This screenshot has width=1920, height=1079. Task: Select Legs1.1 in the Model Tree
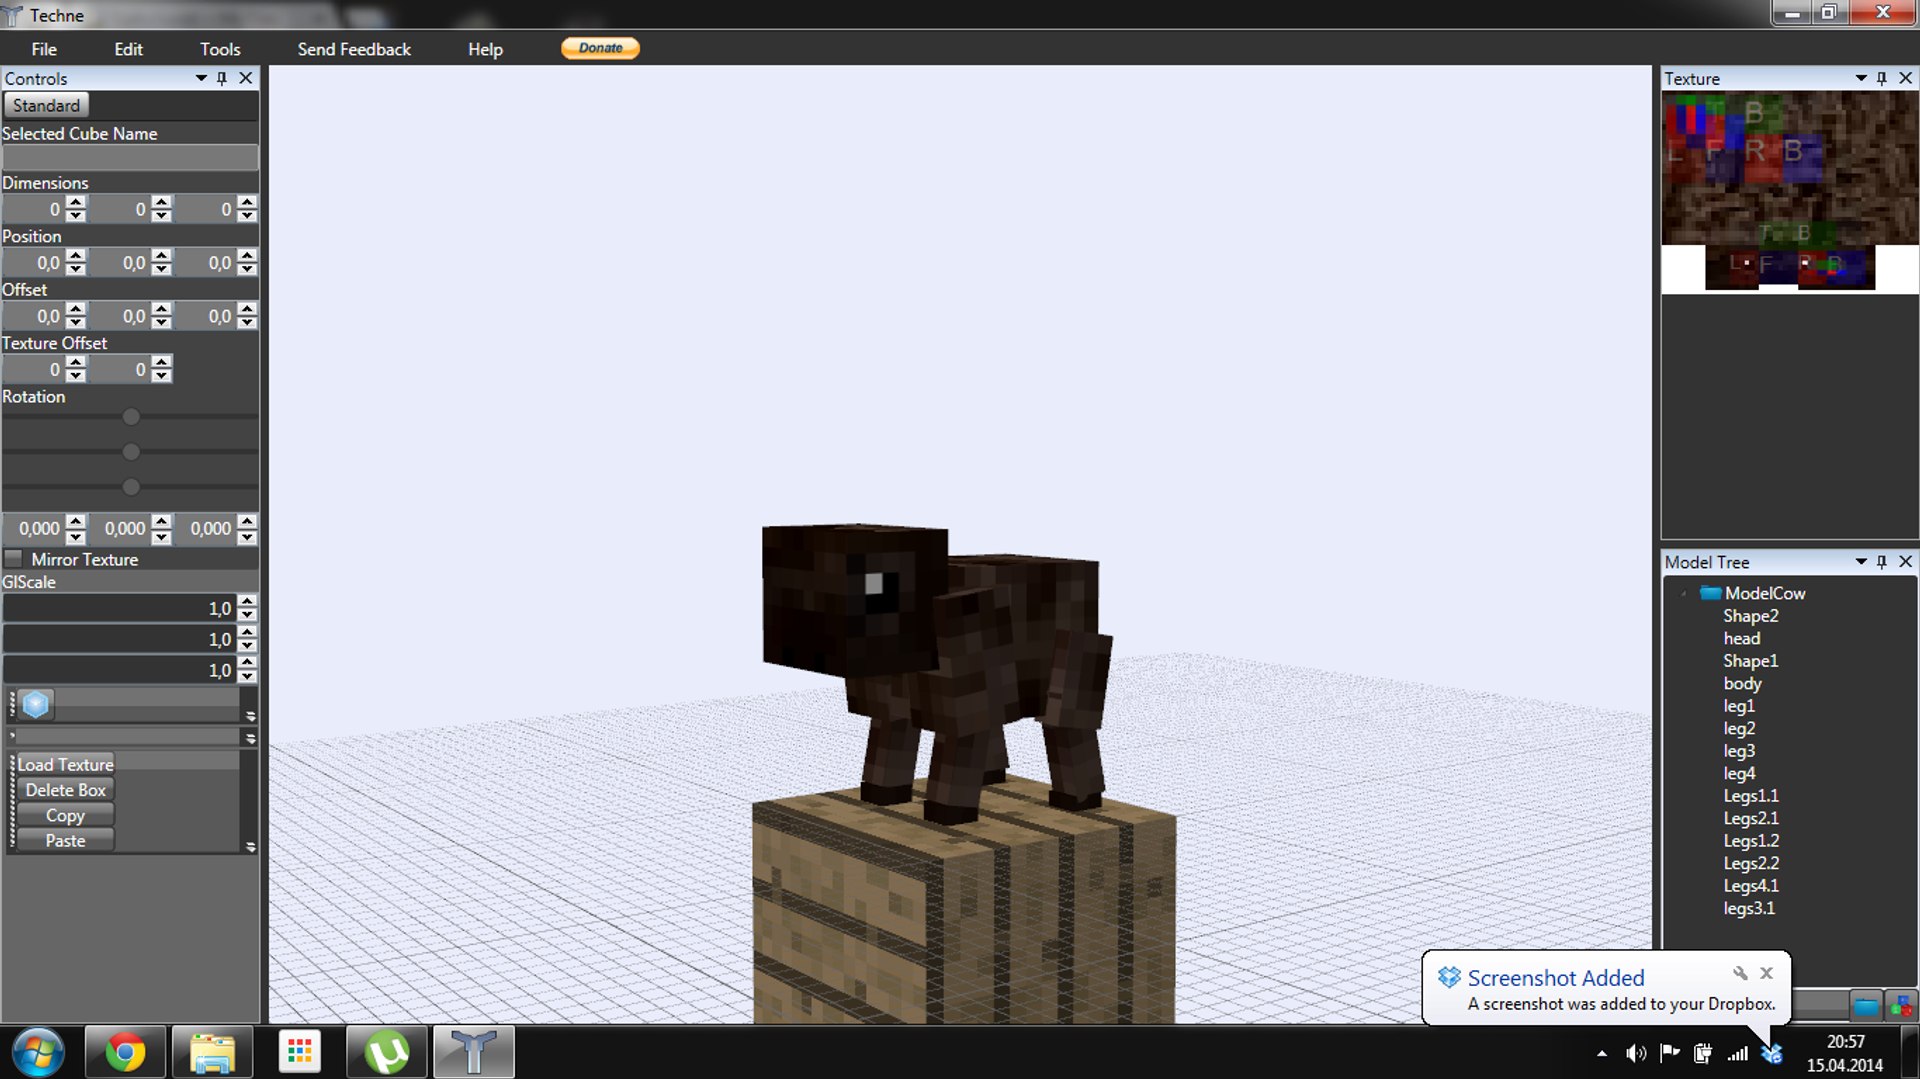[1750, 796]
